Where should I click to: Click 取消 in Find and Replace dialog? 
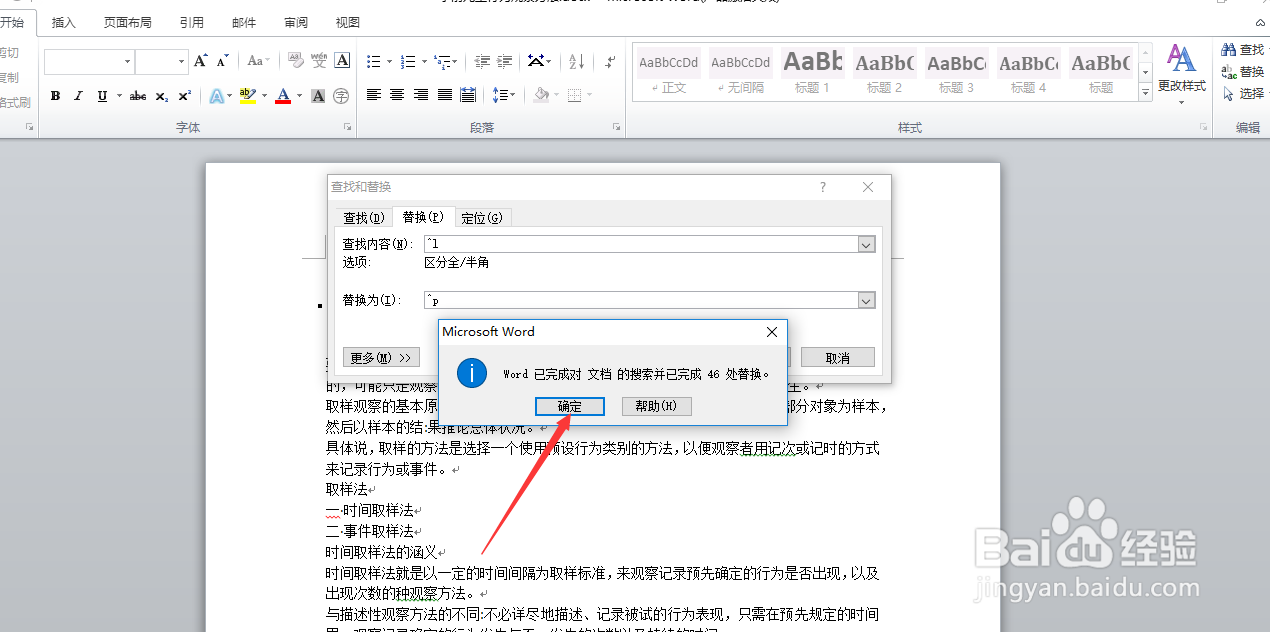pos(838,357)
